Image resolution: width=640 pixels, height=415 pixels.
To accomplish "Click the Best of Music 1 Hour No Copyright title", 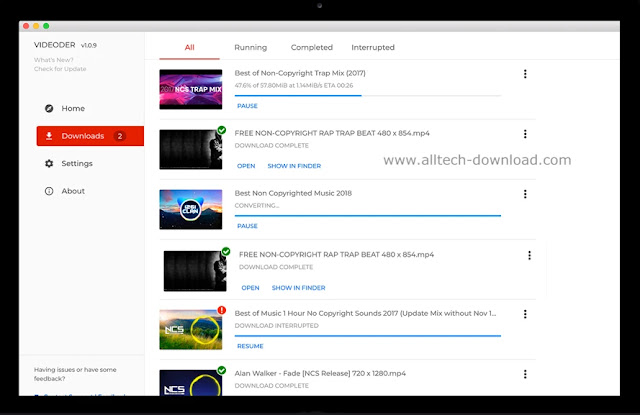I will [x=365, y=313].
